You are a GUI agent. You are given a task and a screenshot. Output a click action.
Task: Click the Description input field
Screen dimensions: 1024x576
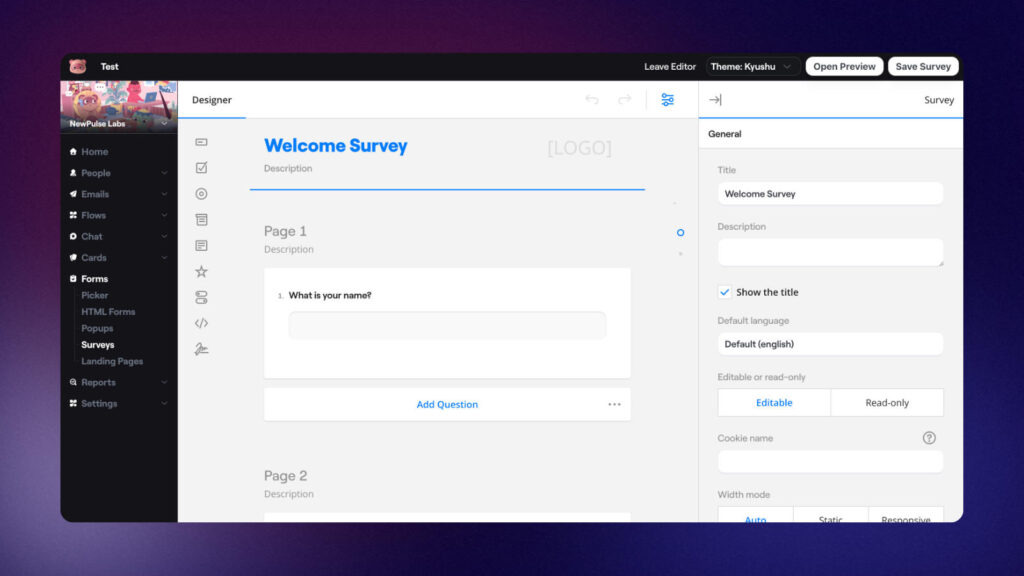830,252
